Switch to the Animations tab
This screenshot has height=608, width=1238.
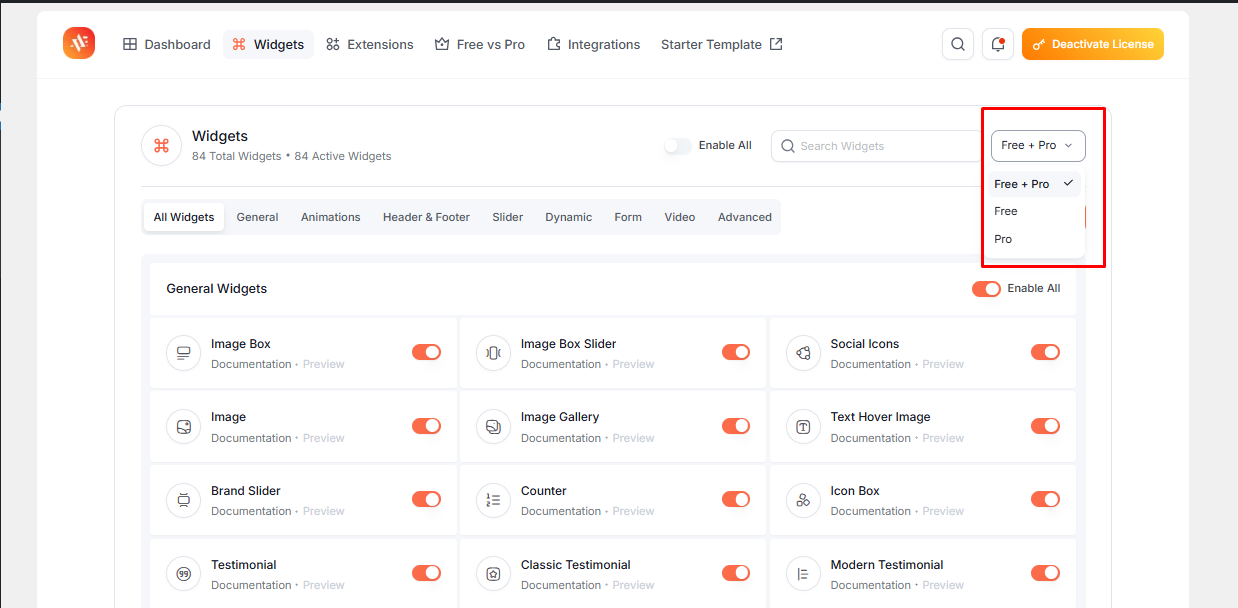pyautogui.click(x=330, y=217)
